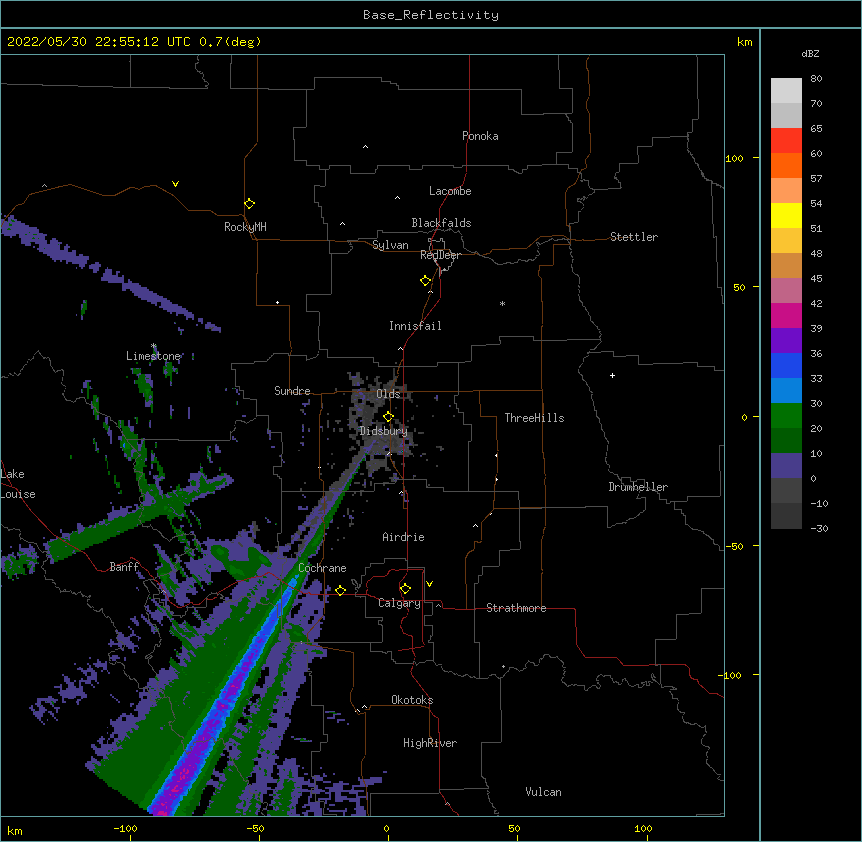Click the Okotoks city label

click(412, 700)
